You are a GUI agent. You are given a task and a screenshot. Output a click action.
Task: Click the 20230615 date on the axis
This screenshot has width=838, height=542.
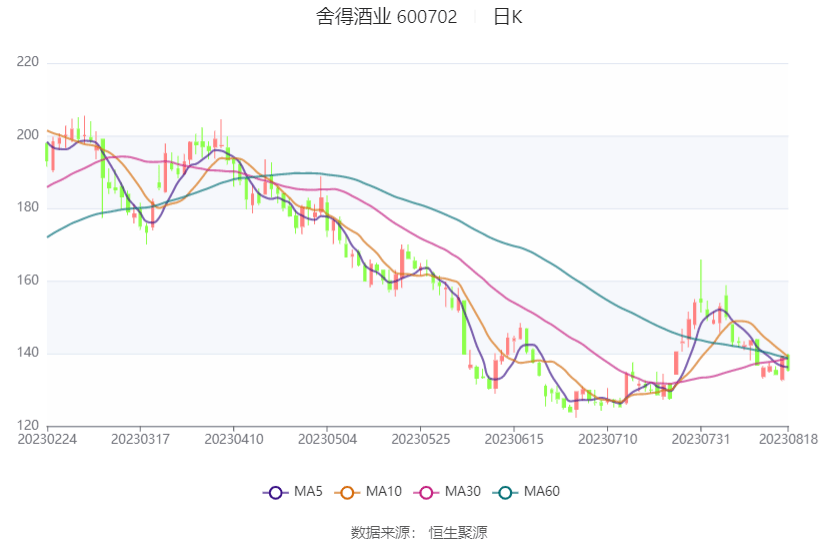tap(513, 439)
